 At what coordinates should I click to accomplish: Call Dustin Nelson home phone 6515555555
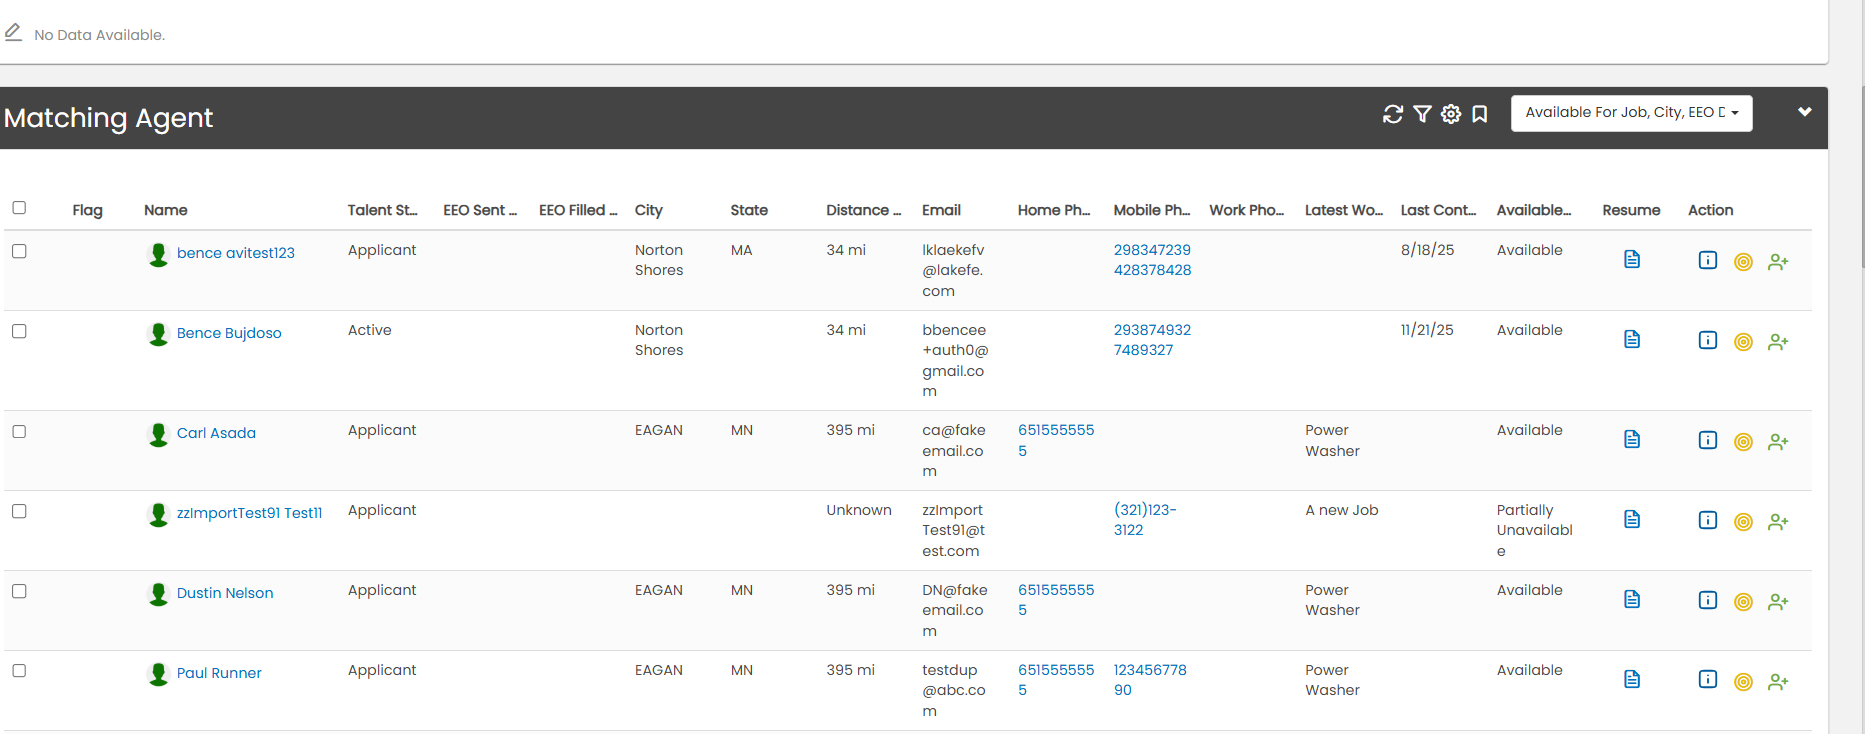(x=1056, y=600)
